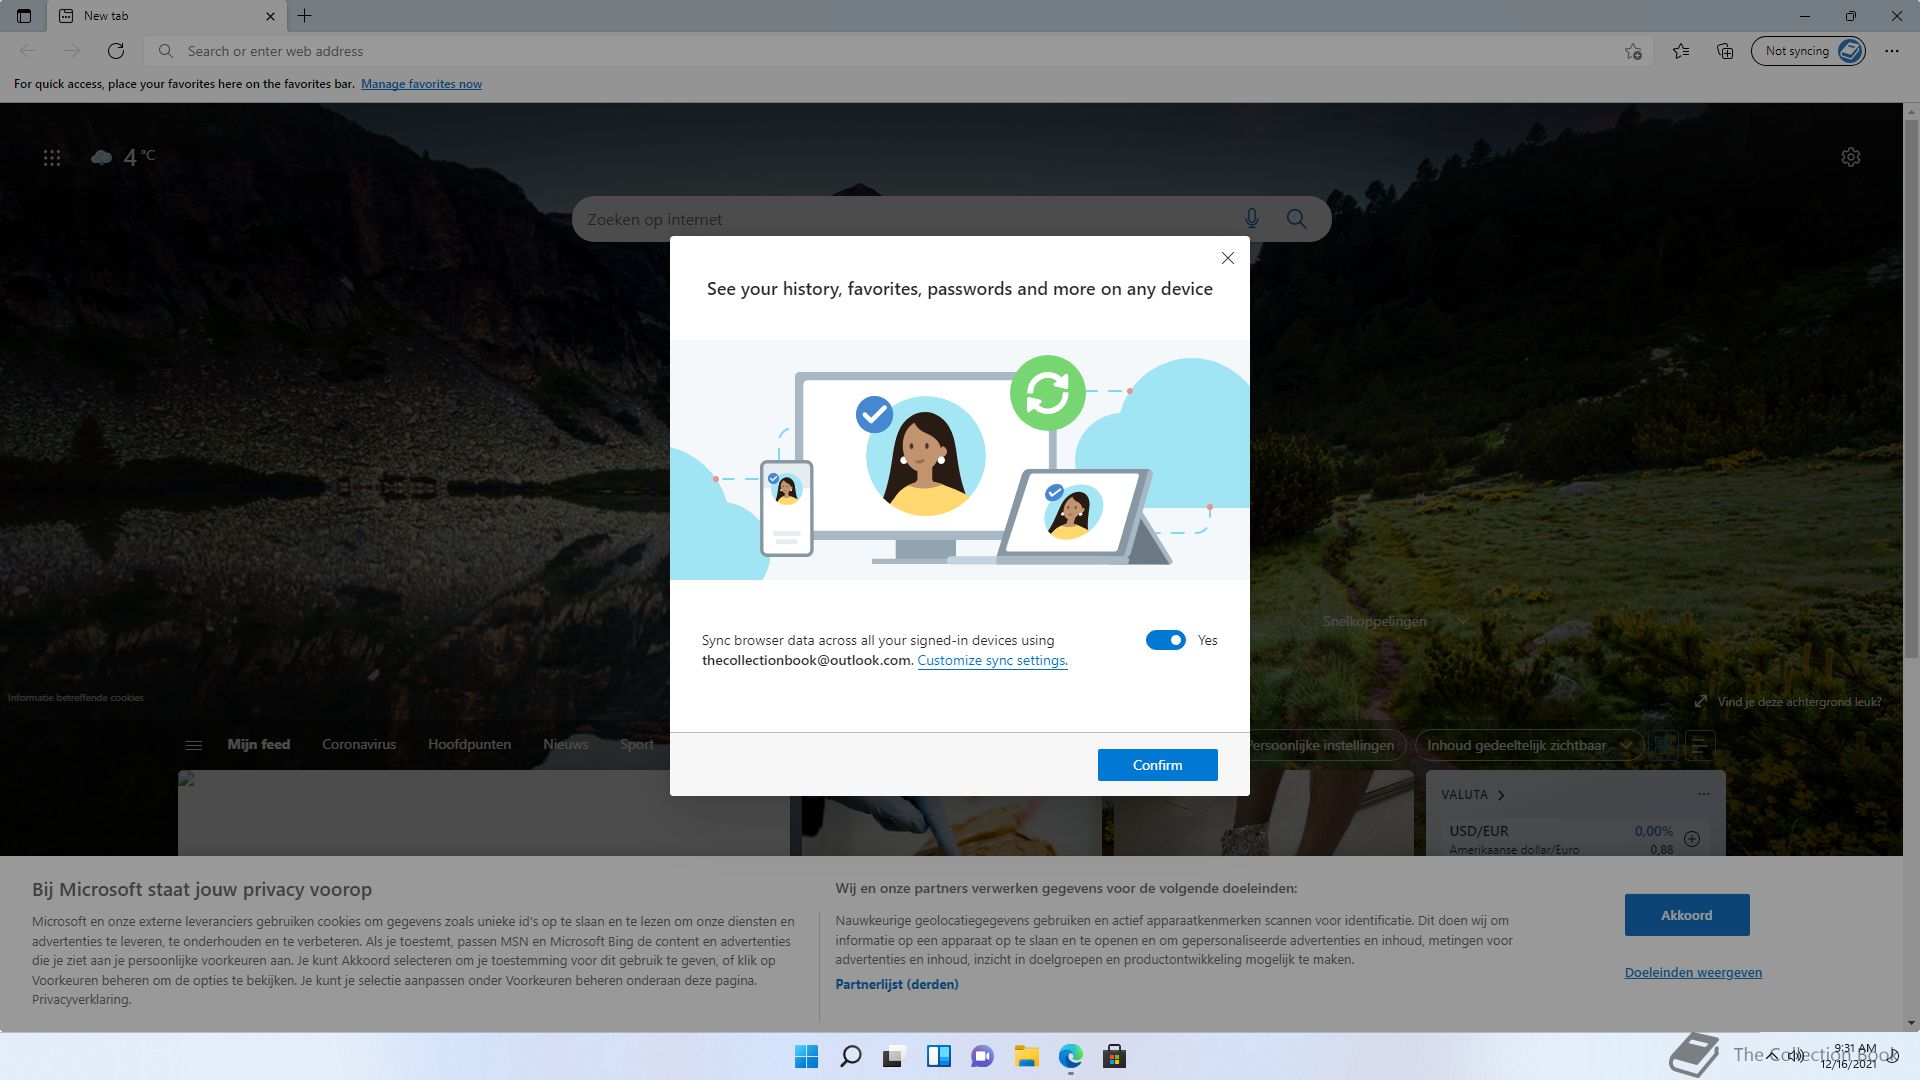Open the tab actions menu icon
Image resolution: width=1920 pixels, height=1080 pixels.
(x=24, y=16)
